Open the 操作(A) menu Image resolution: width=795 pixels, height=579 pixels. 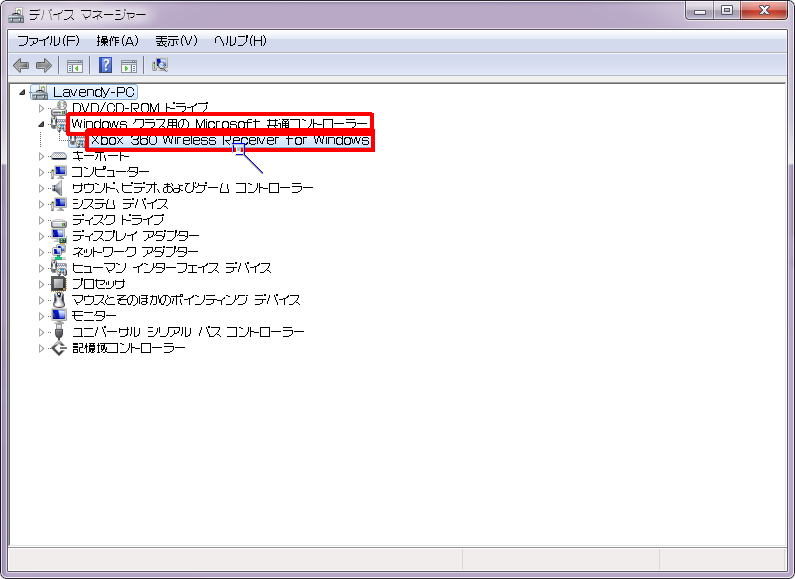tap(118, 41)
